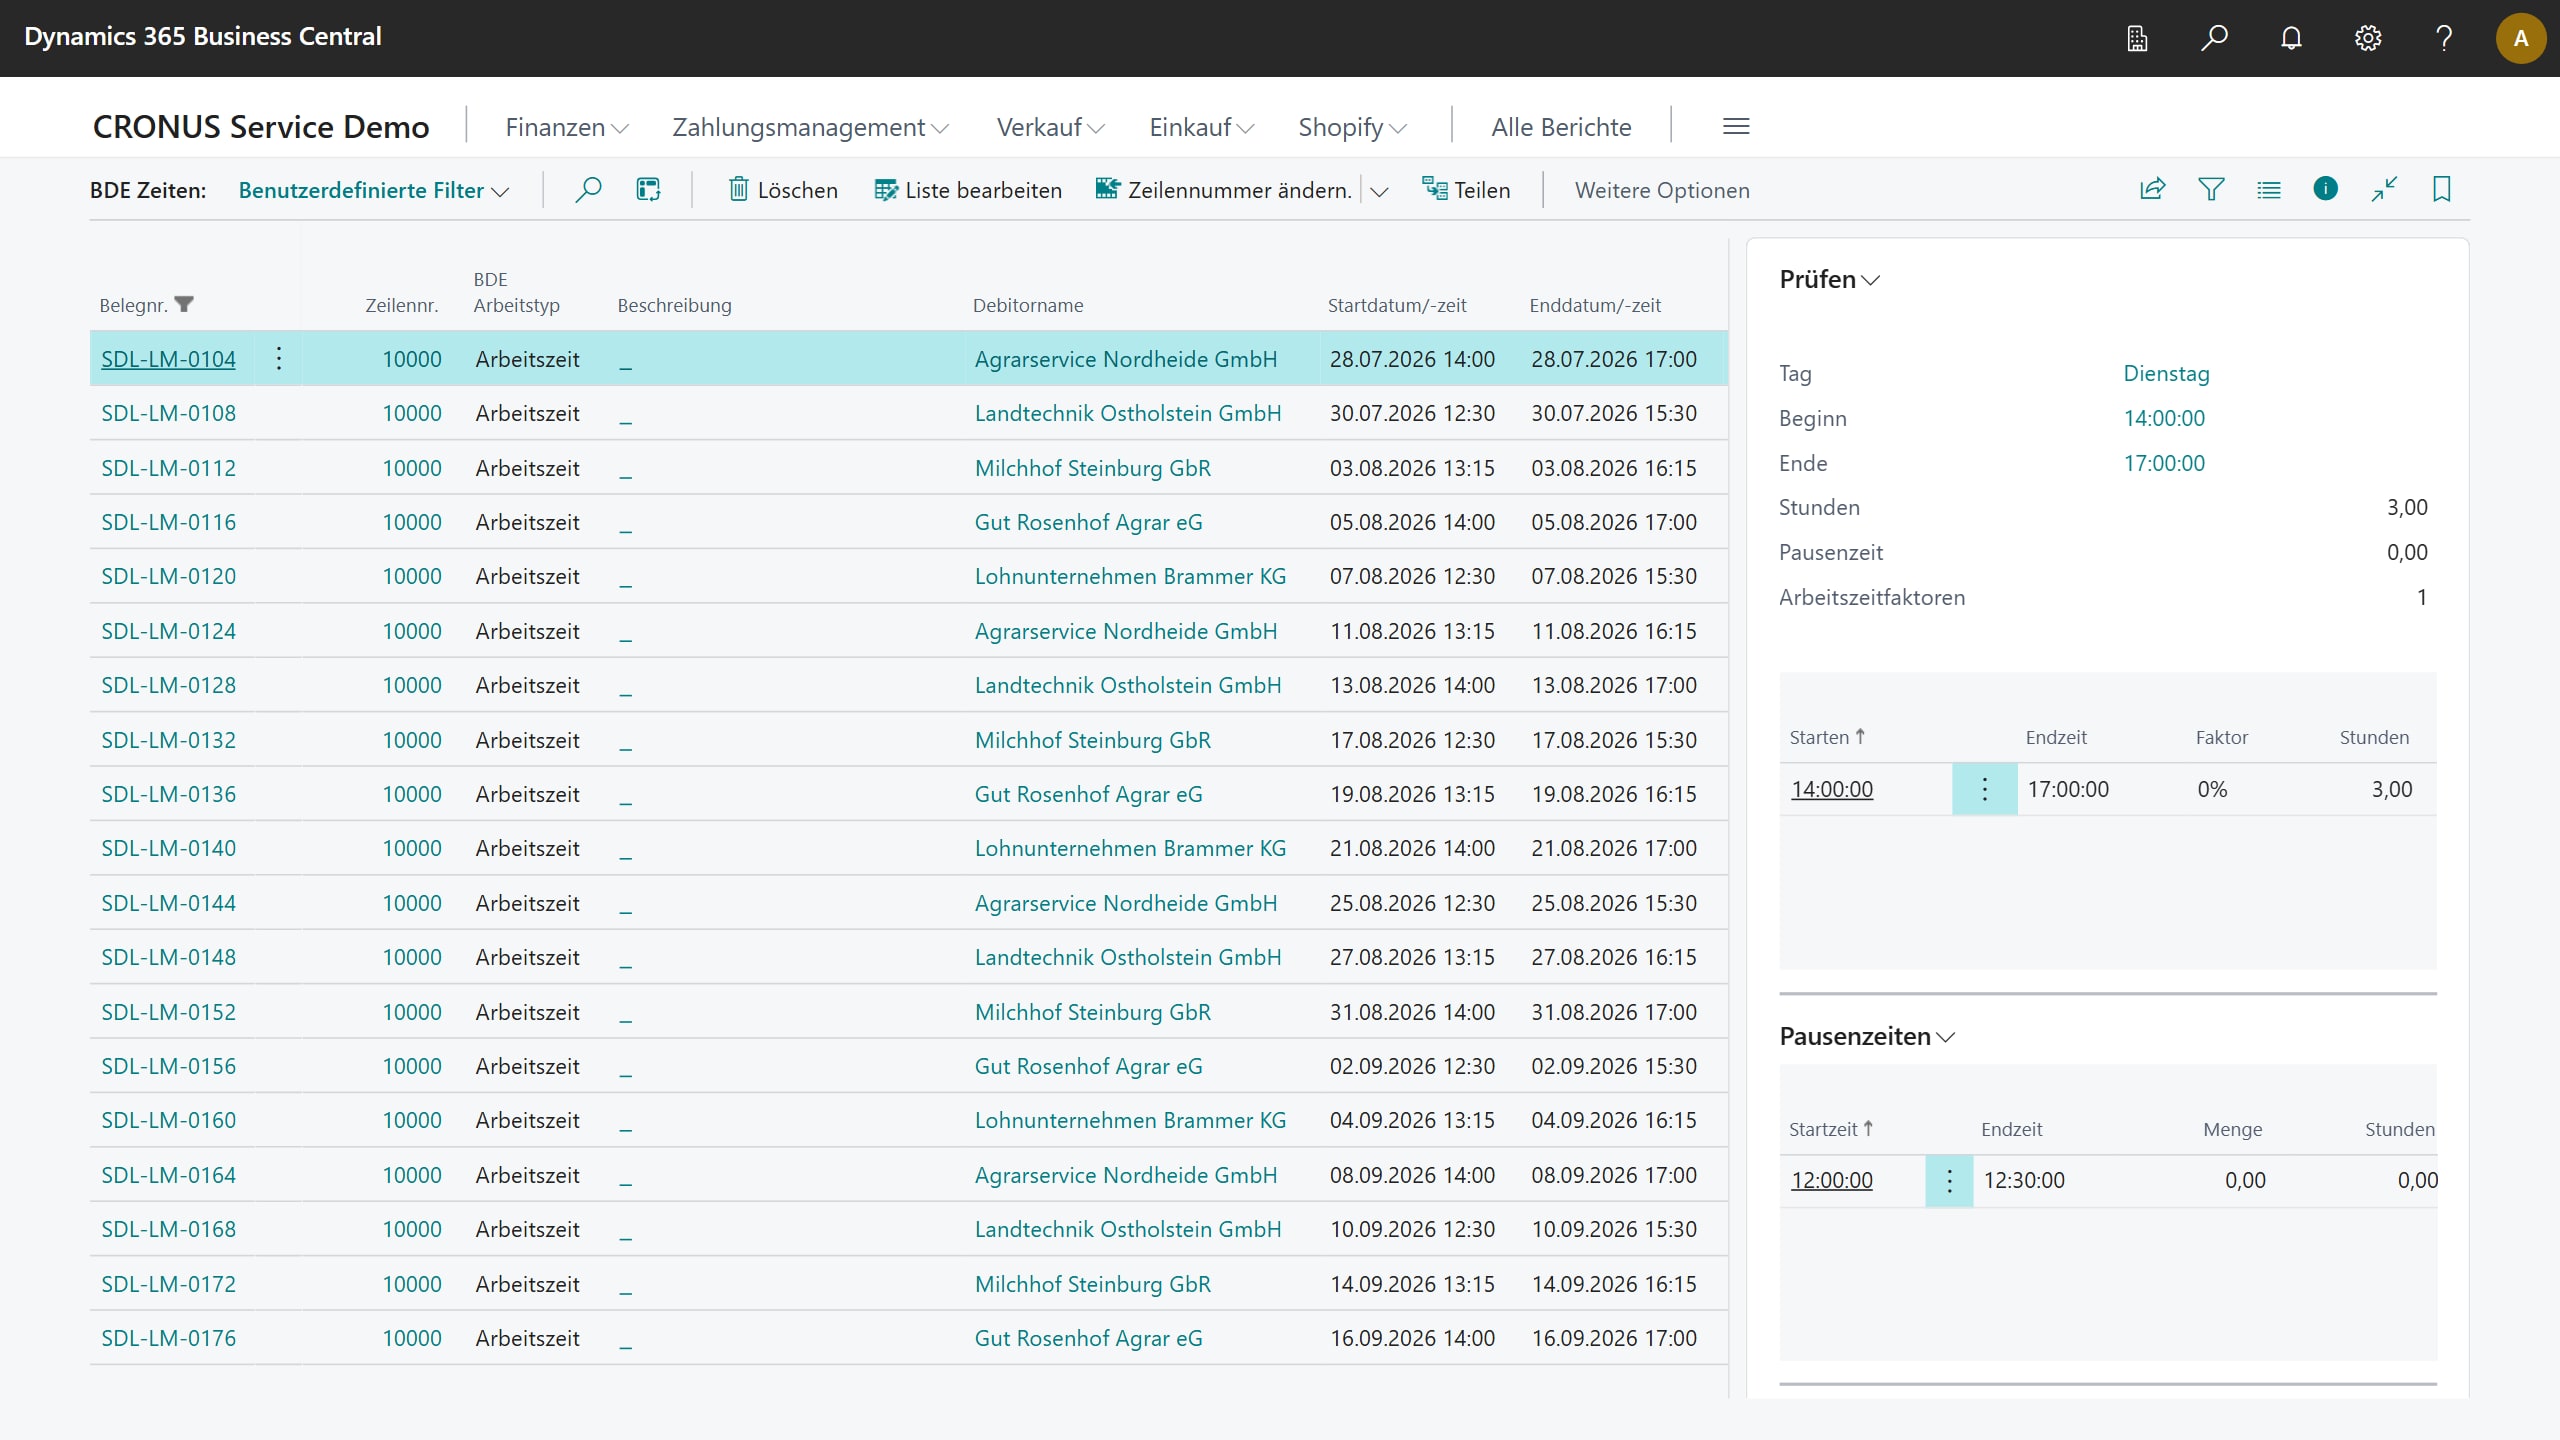Expand the Verkauf menu

tap(1051, 127)
